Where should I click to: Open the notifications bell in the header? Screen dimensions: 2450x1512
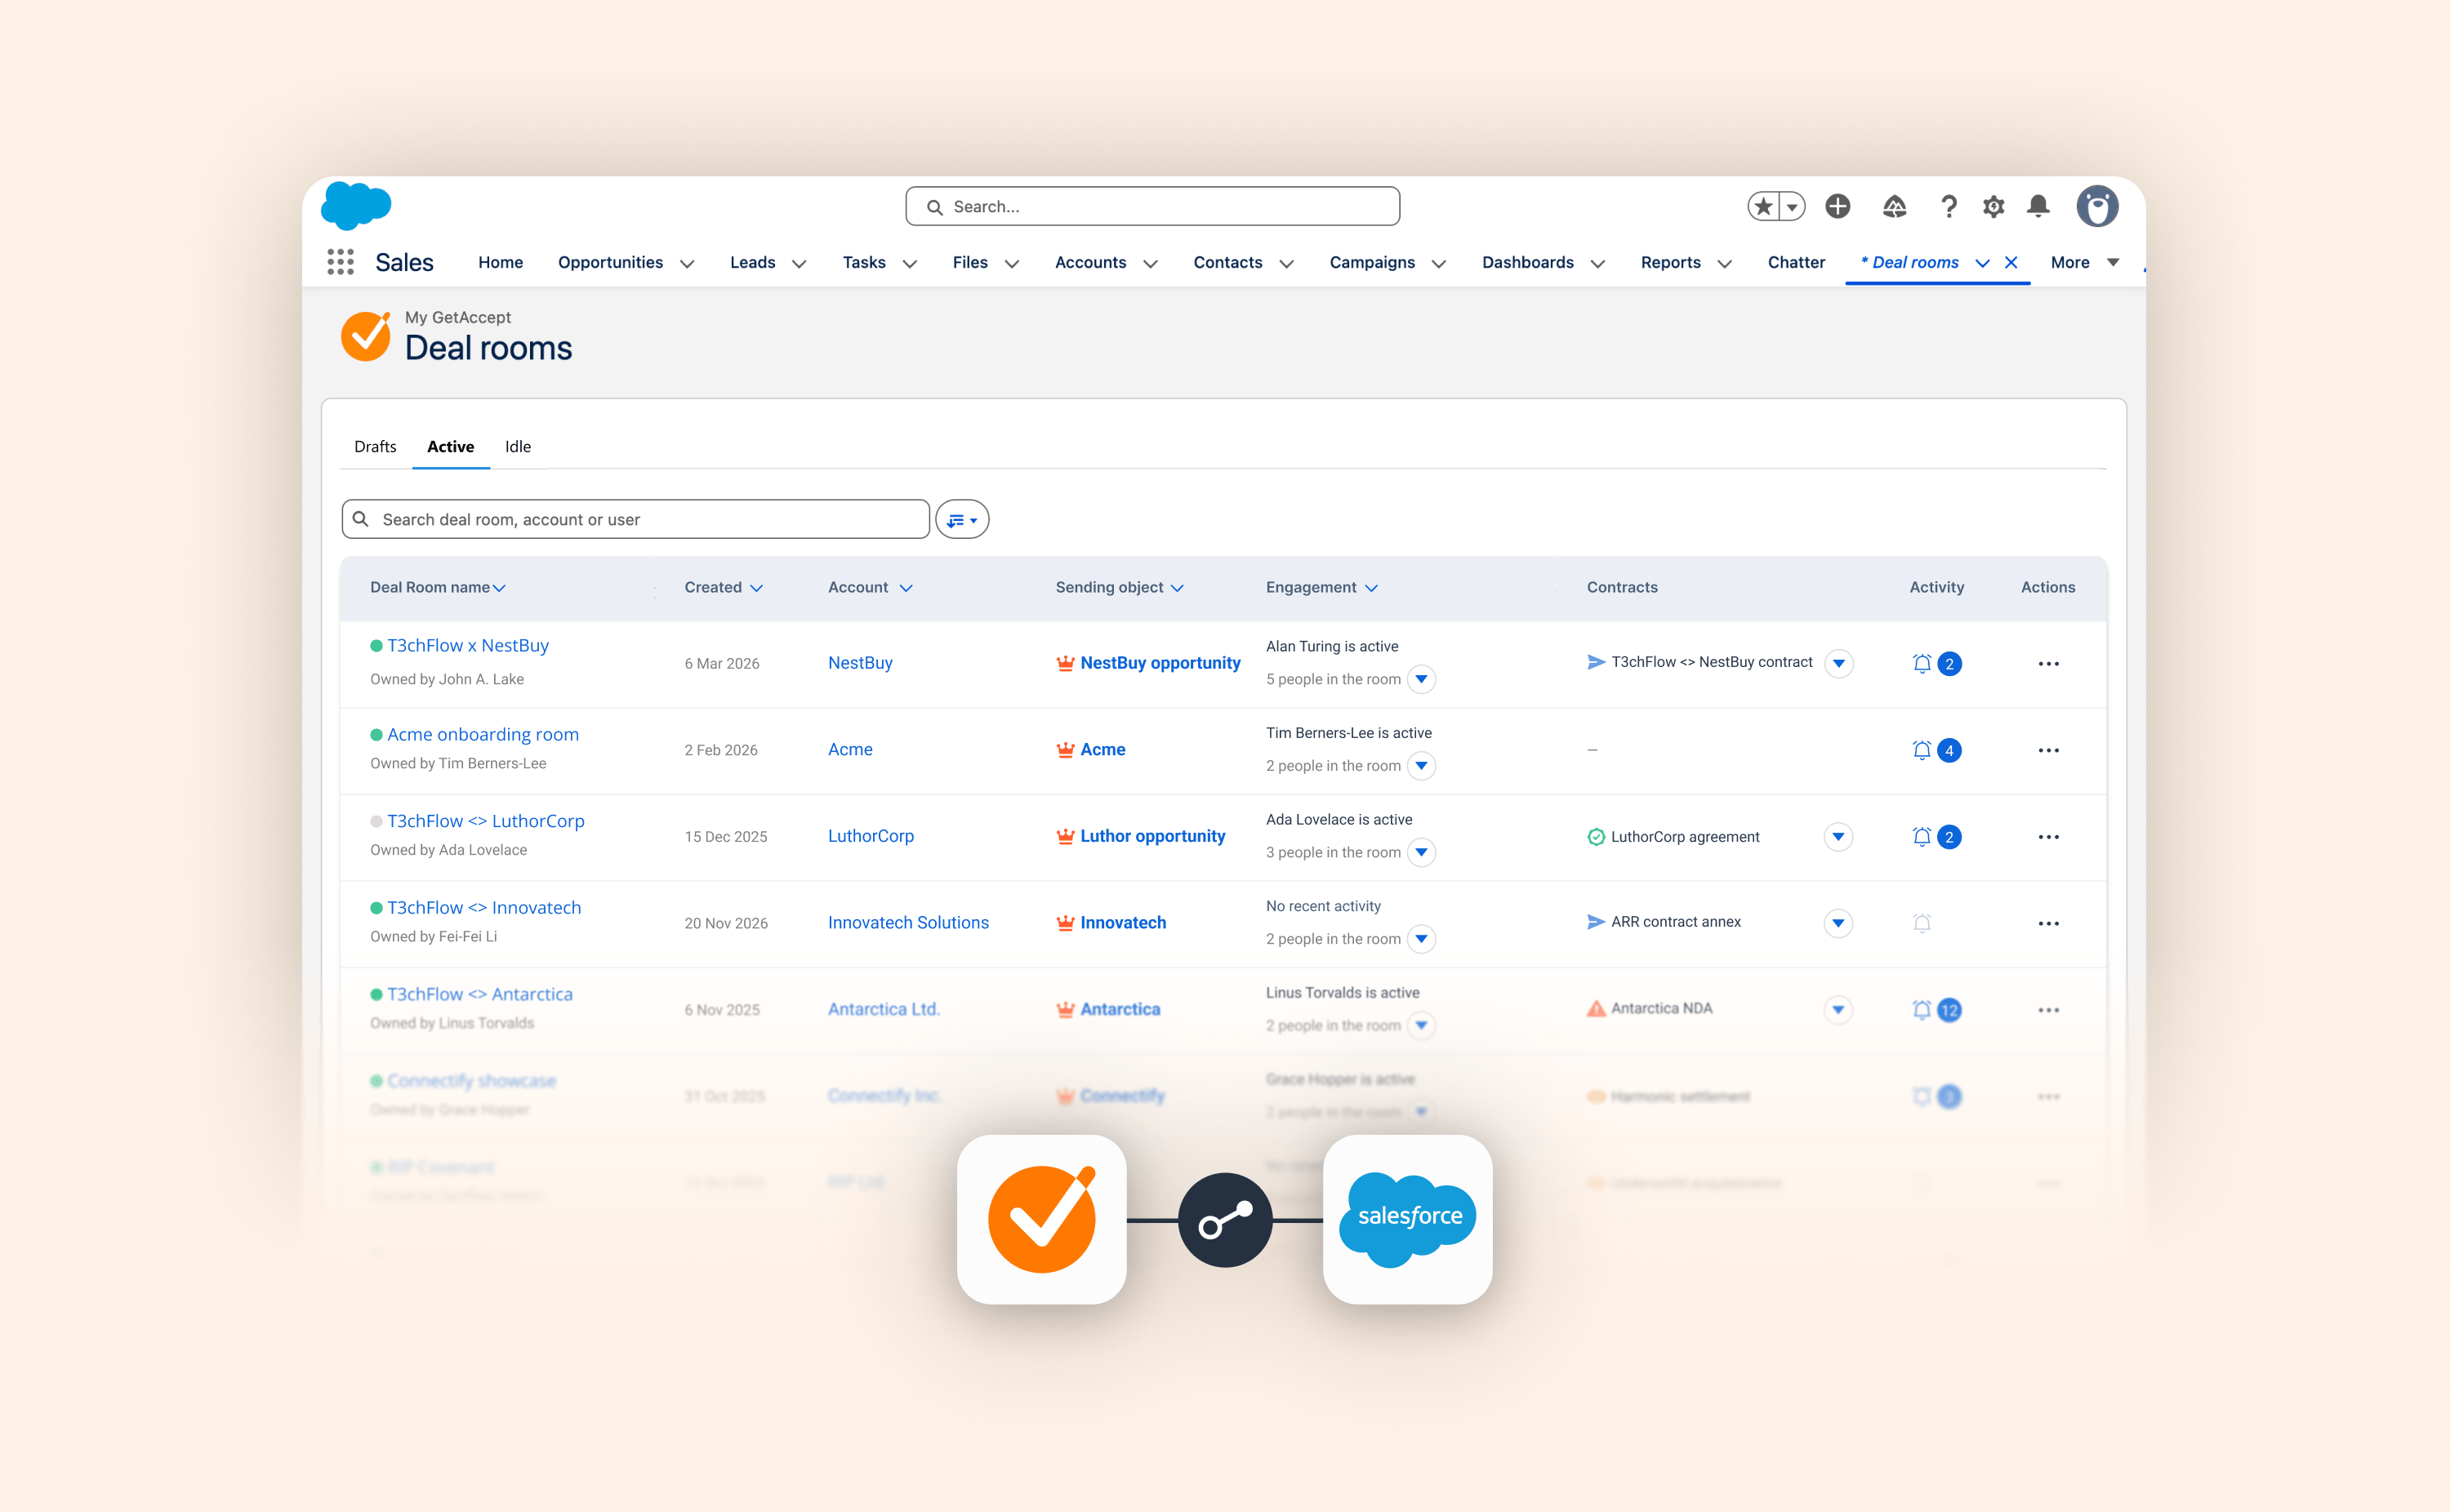[2038, 206]
